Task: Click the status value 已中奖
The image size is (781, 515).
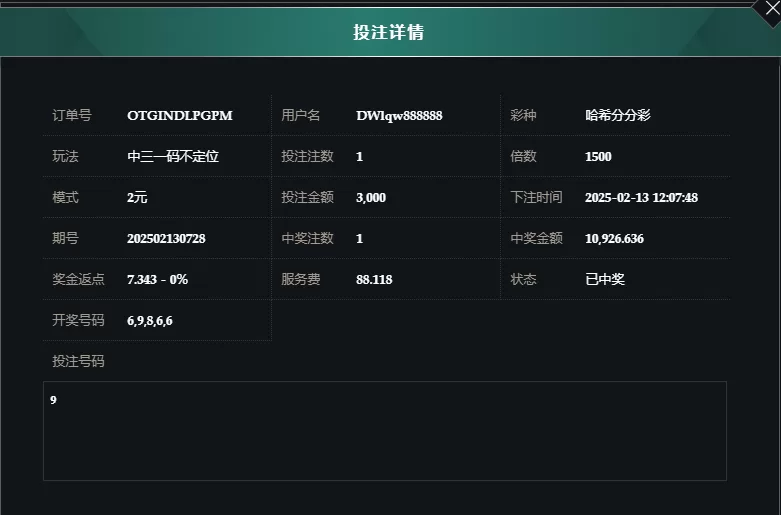Action: pyautogui.click(x=605, y=279)
